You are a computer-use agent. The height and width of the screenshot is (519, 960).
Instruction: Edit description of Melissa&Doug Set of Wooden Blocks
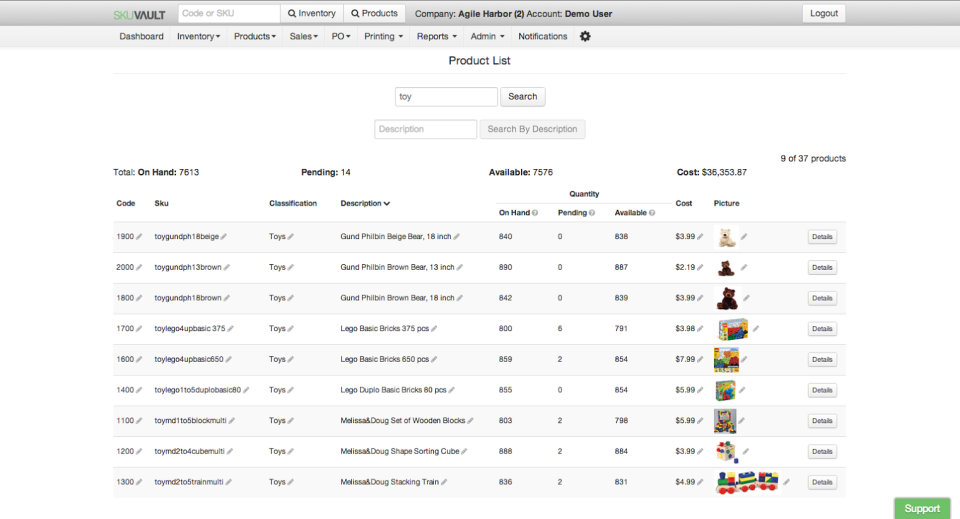click(470, 420)
